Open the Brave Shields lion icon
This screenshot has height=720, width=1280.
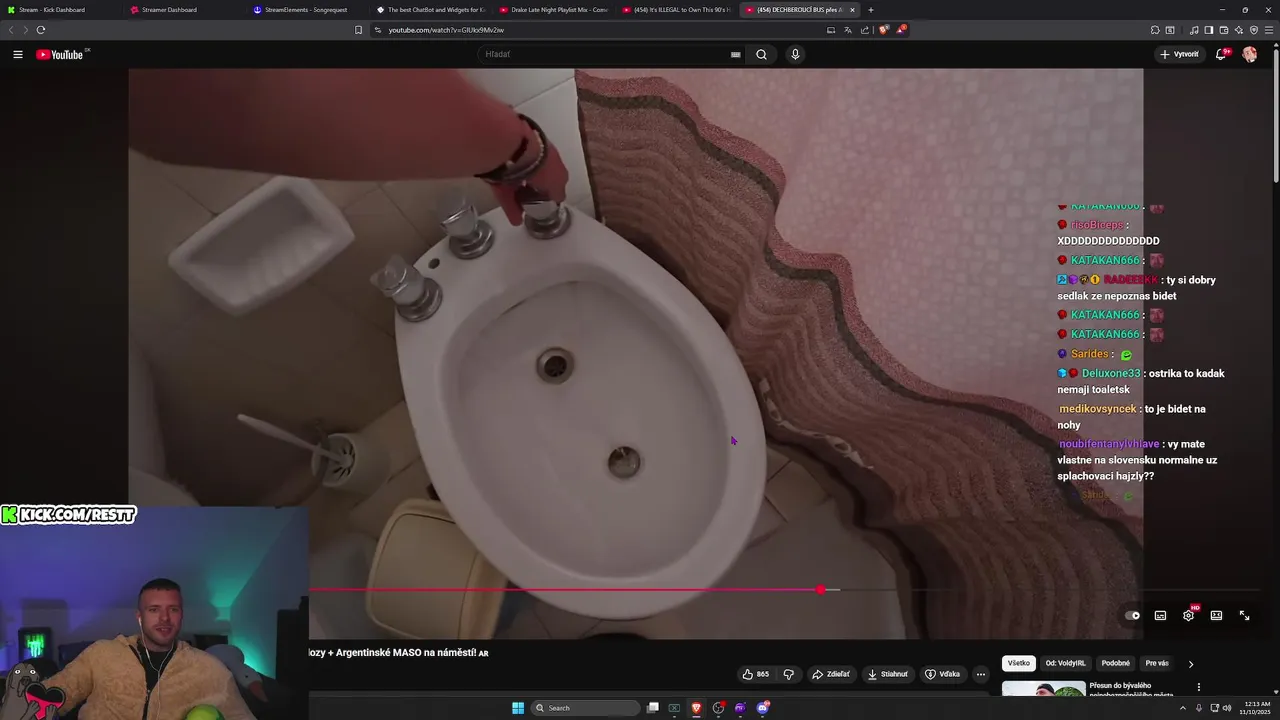pyautogui.click(x=883, y=30)
